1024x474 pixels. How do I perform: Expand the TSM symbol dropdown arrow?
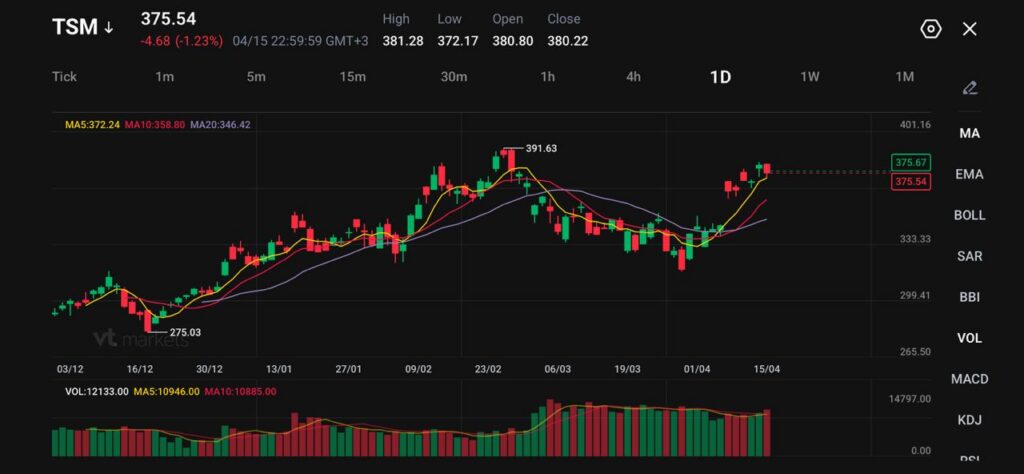[x=108, y=28]
